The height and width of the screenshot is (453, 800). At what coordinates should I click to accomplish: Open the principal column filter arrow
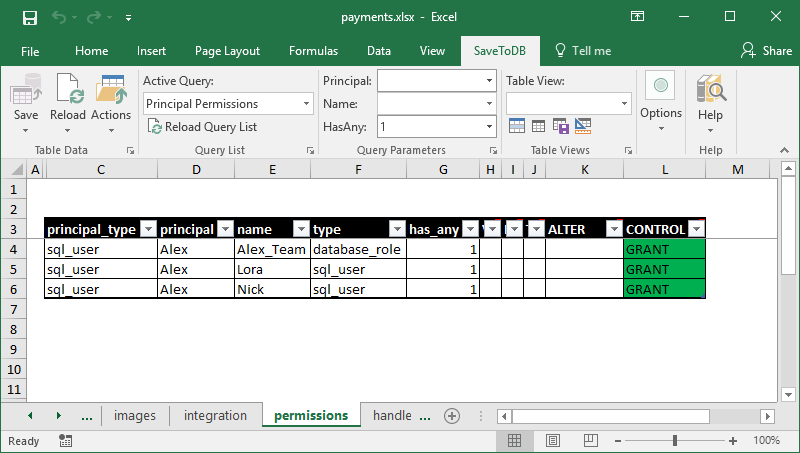[x=225, y=229]
